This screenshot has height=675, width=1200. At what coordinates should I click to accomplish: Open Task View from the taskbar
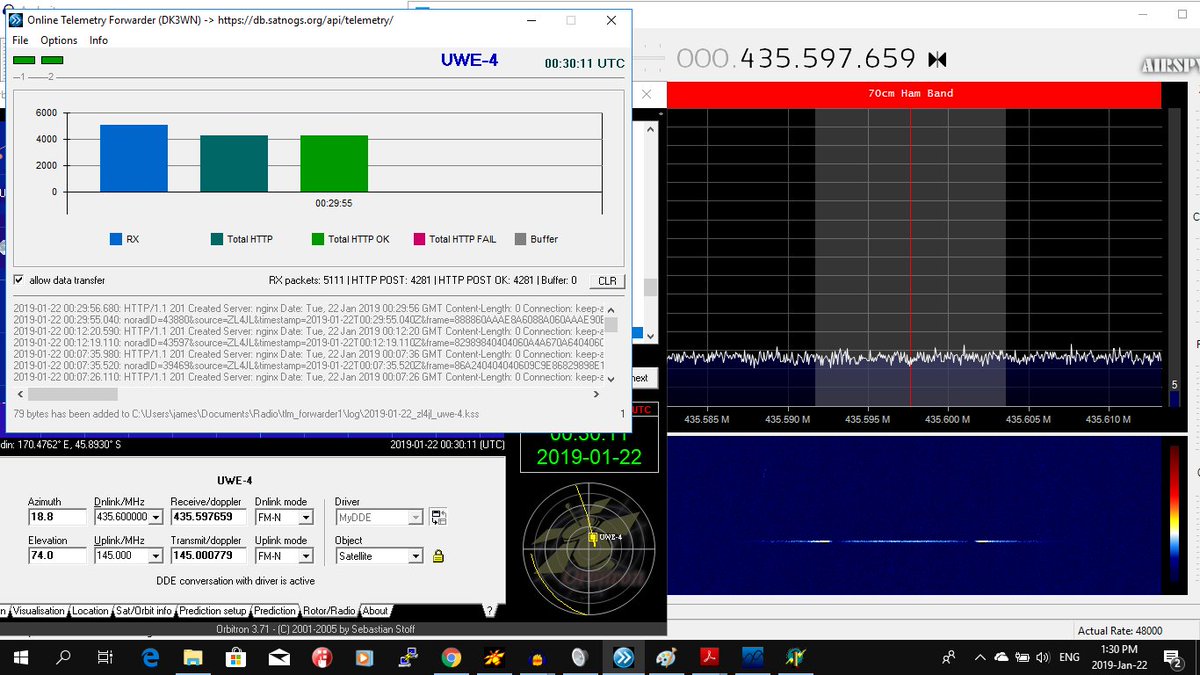coord(105,657)
